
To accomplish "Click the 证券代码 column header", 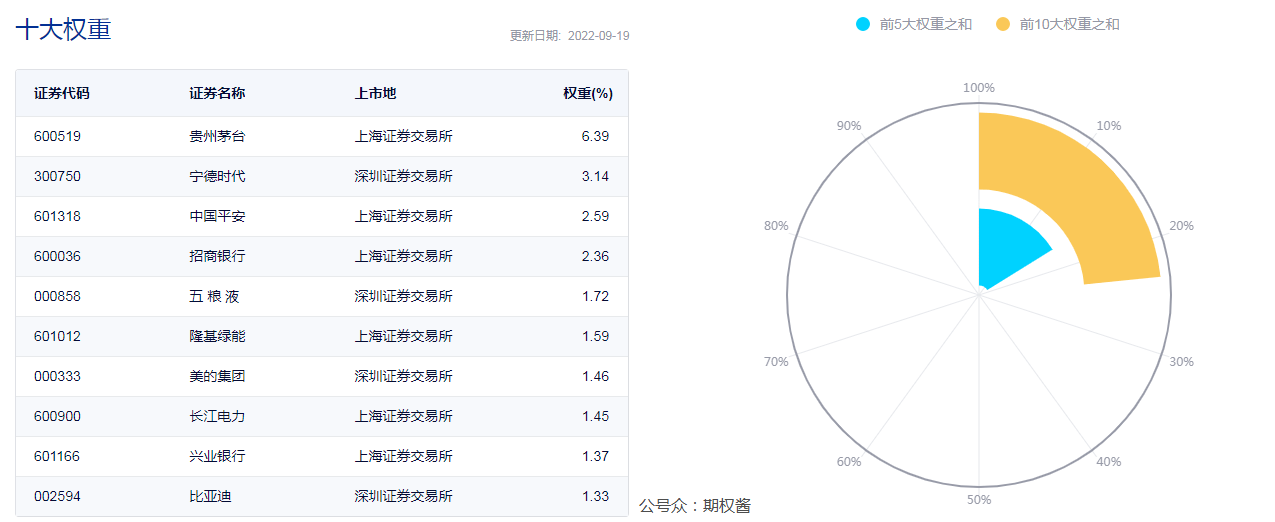I will [62, 93].
